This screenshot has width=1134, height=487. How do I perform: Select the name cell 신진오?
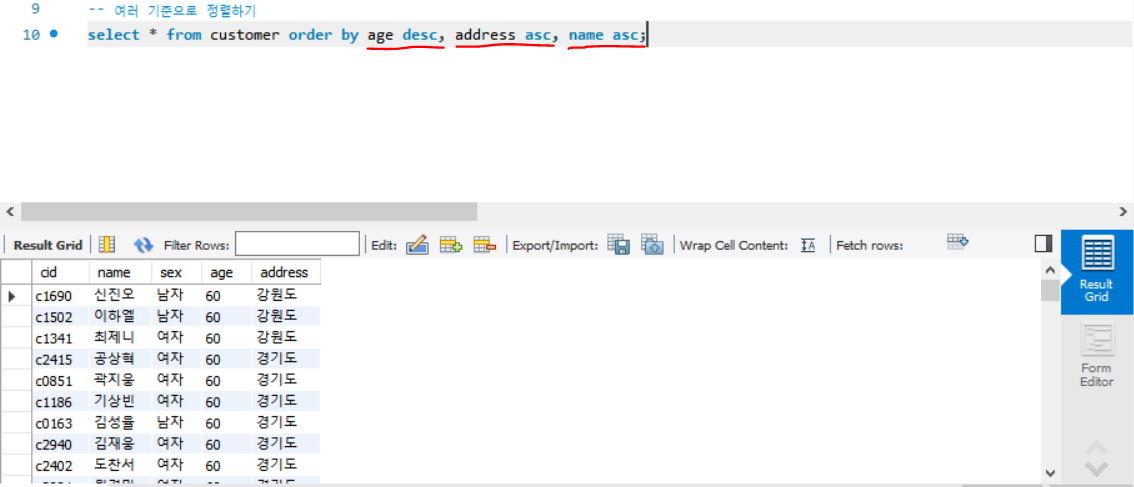120,296
